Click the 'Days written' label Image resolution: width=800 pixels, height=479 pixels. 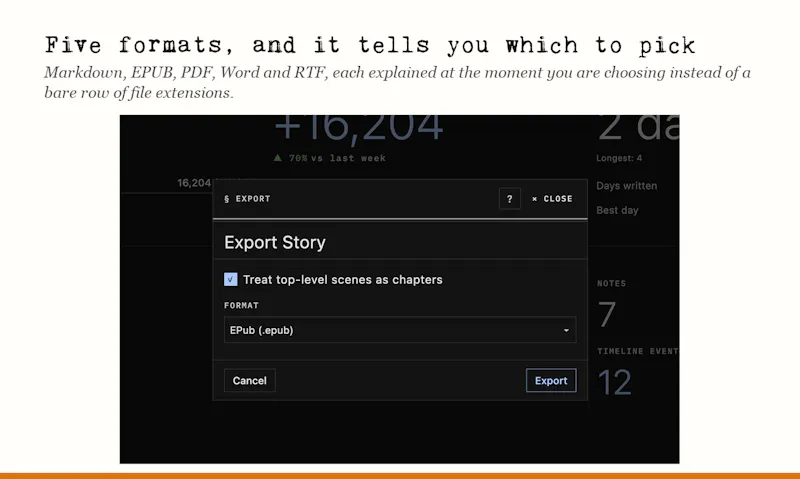[627, 186]
